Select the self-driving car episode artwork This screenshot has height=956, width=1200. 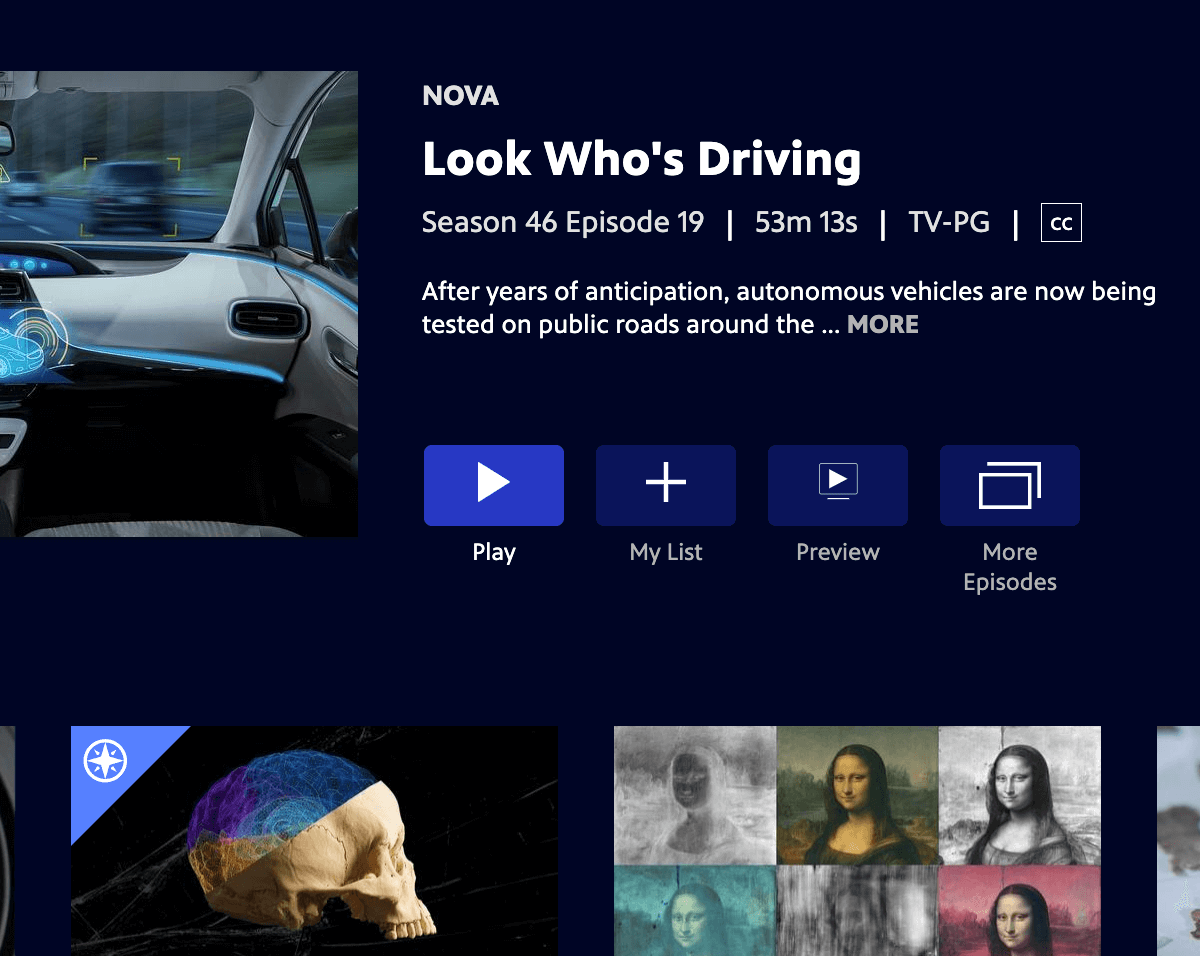(x=179, y=304)
